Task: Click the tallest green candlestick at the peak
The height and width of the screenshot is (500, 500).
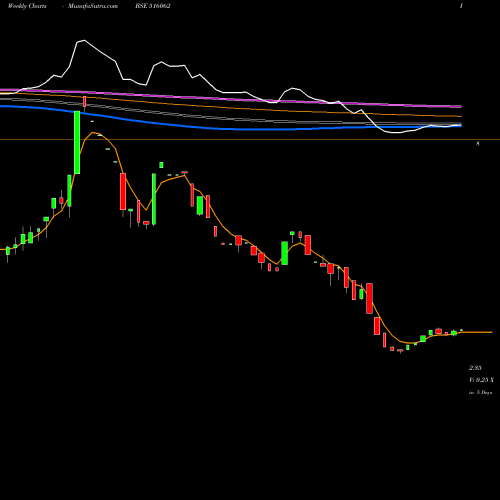Action: click(77, 142)
